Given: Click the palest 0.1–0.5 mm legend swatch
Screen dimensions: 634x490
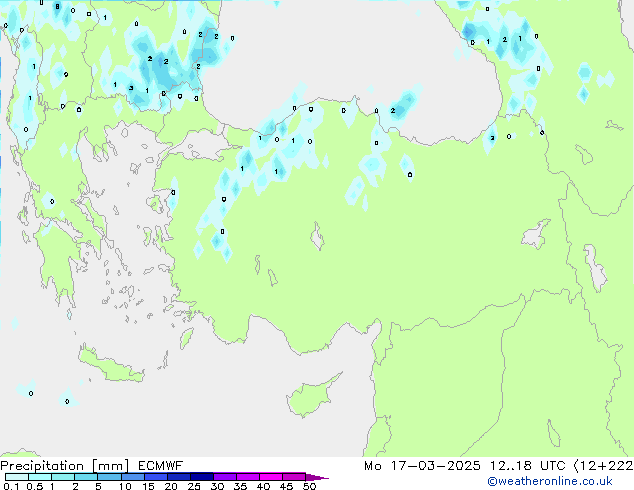Looking at the screenshot, I should pyautogui.click(x=17, y=477).
